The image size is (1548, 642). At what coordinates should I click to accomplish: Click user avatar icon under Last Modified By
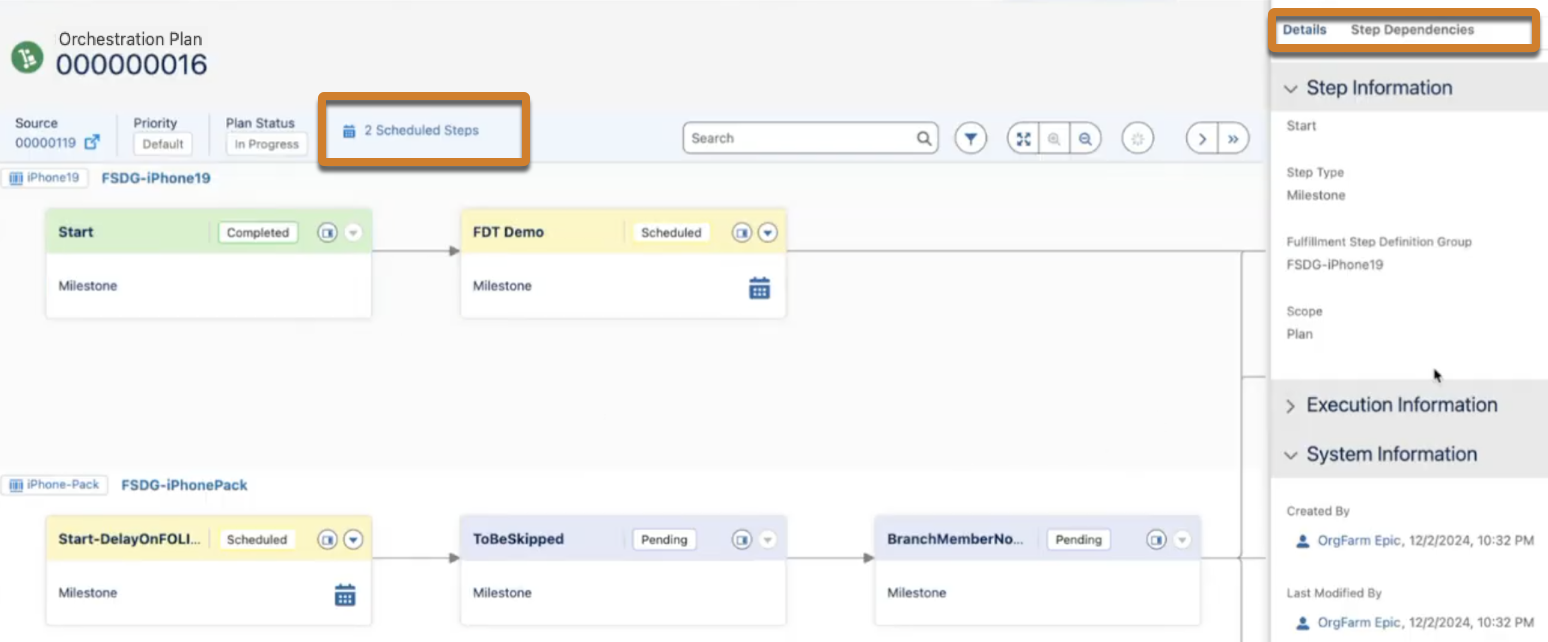point(1302,623)
